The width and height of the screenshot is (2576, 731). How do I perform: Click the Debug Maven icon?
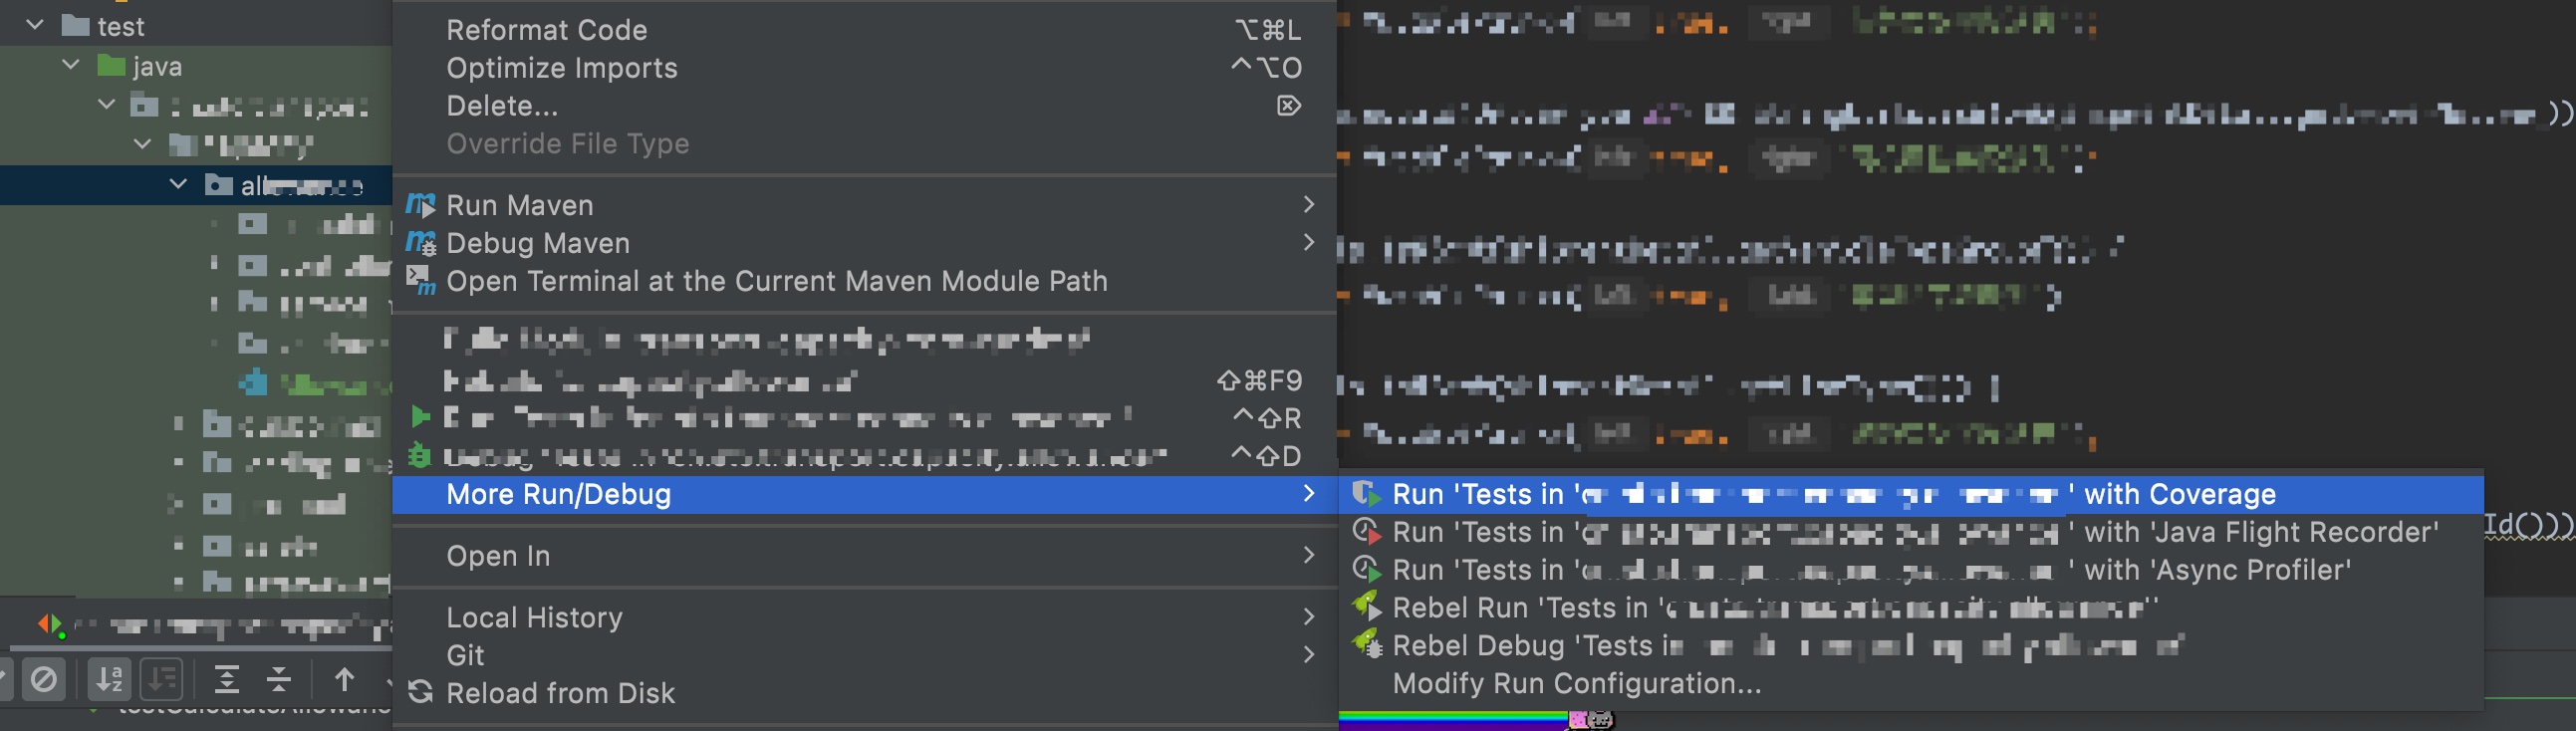pos(421,243)
